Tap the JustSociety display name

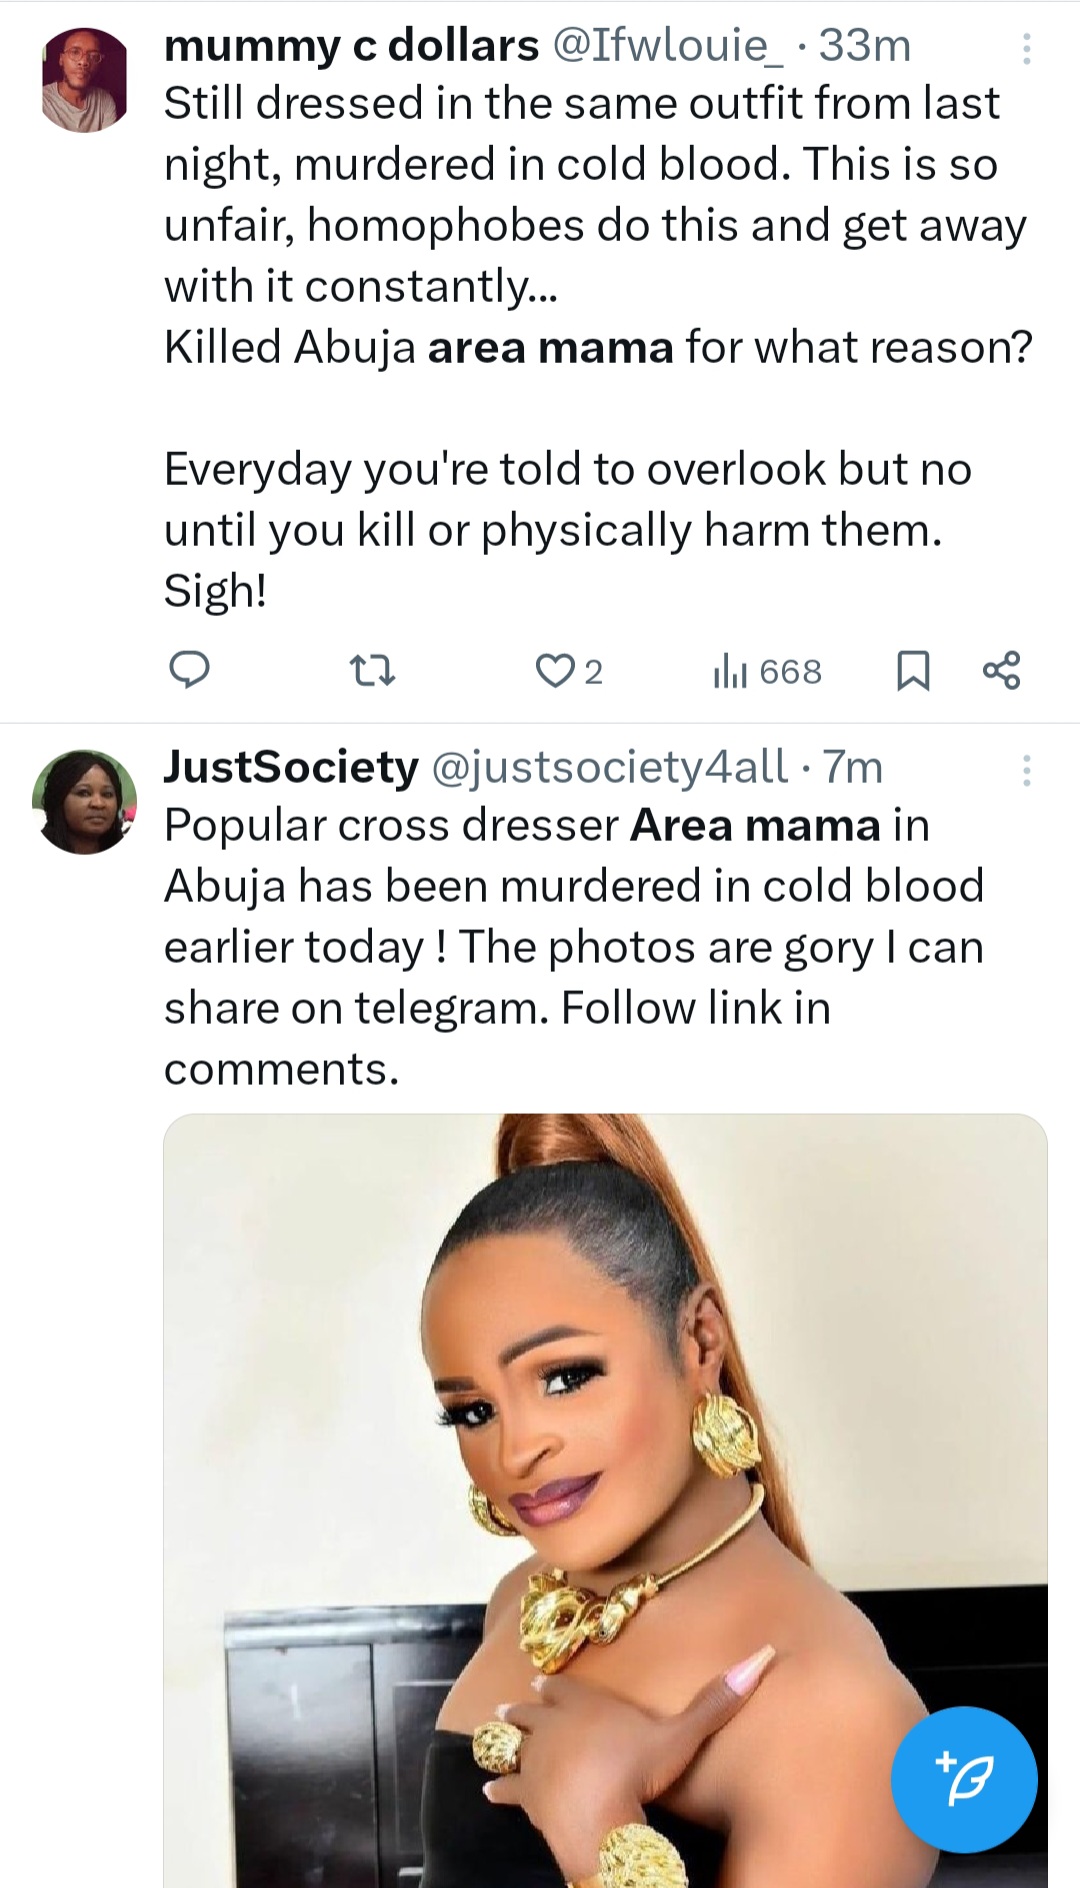[x=291, y=767]
